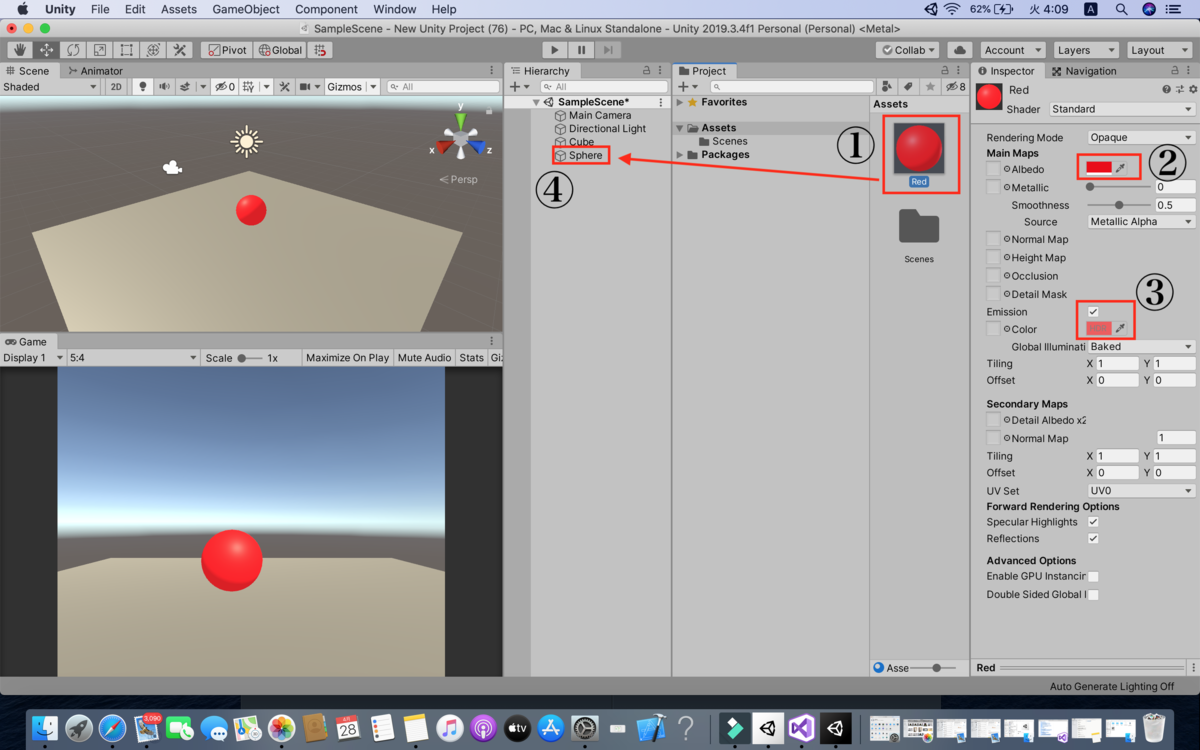Open Layers dropdown
This screenshot has width=1200, height=750.
(x=1084, y=50)
